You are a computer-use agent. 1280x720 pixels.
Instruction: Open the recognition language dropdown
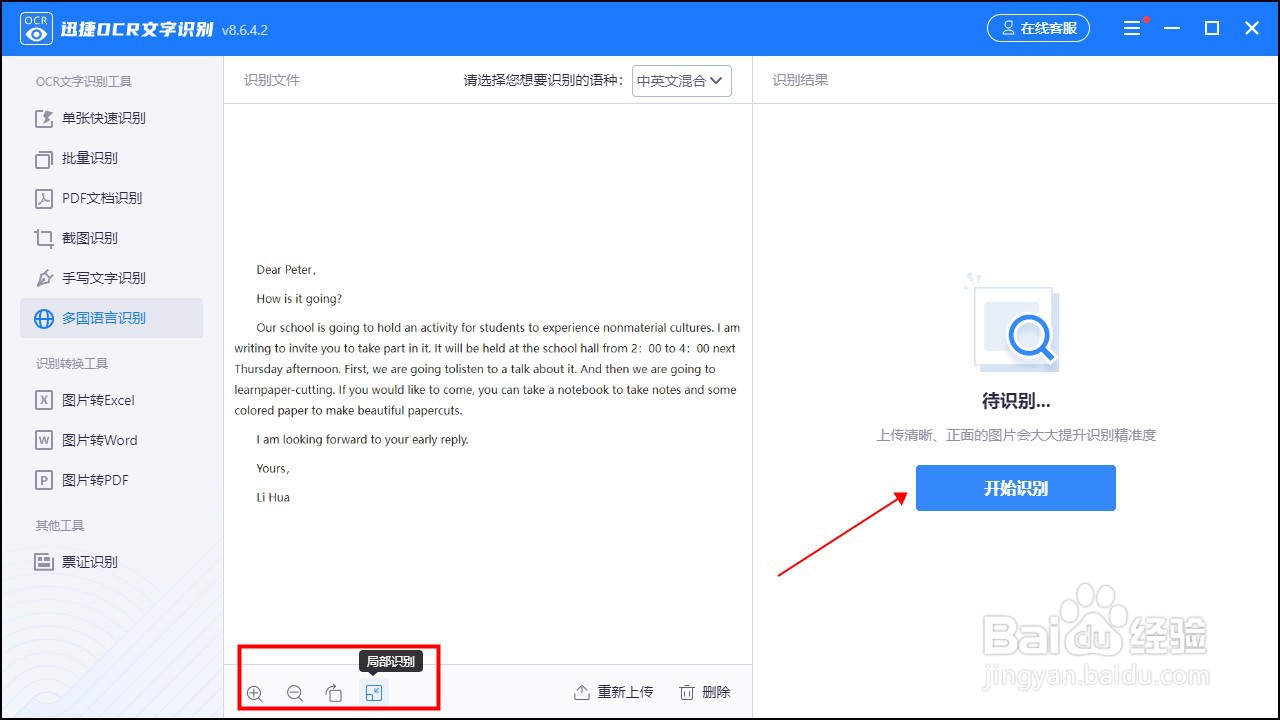681,80
